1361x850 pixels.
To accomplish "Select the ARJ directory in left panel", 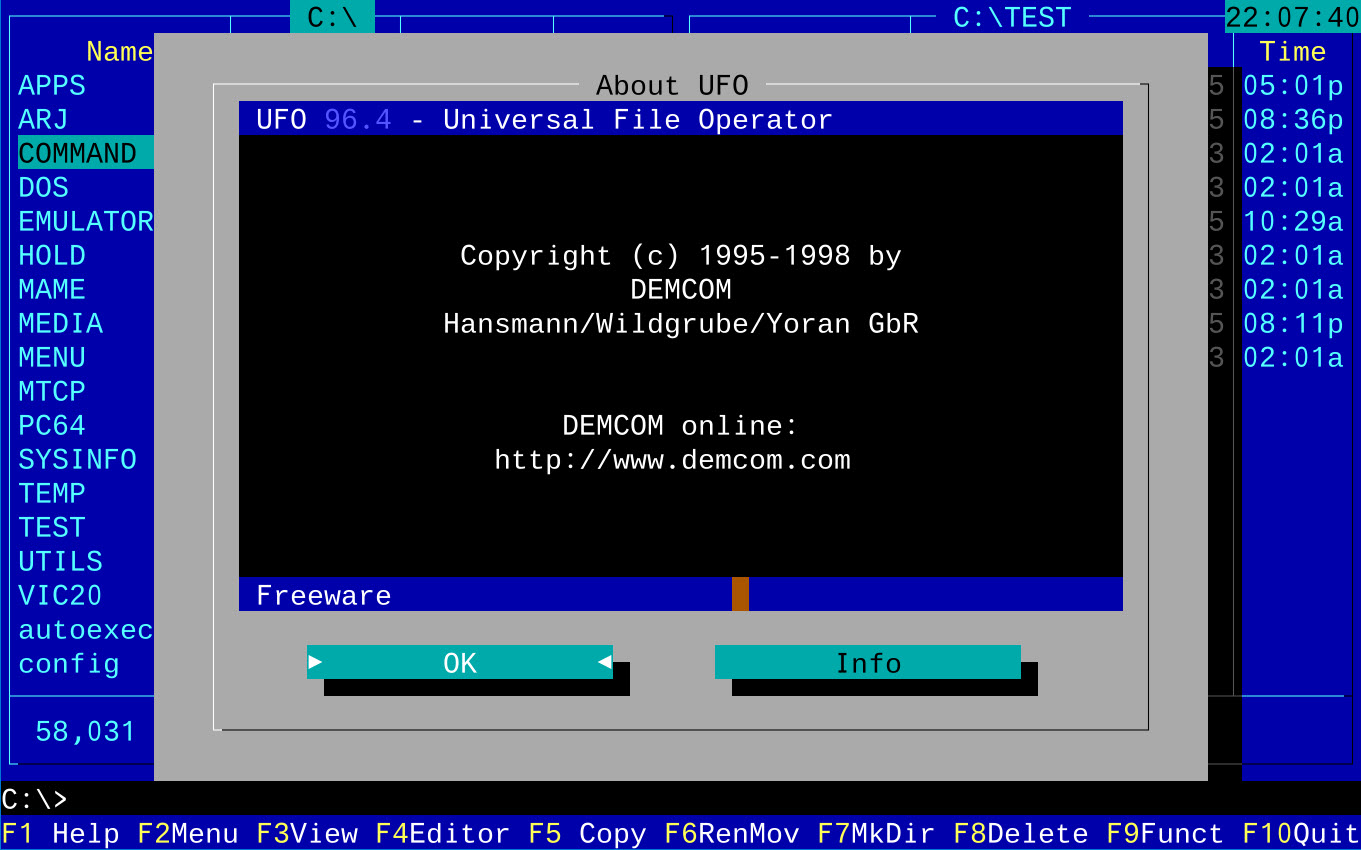I will click(43, 119).
